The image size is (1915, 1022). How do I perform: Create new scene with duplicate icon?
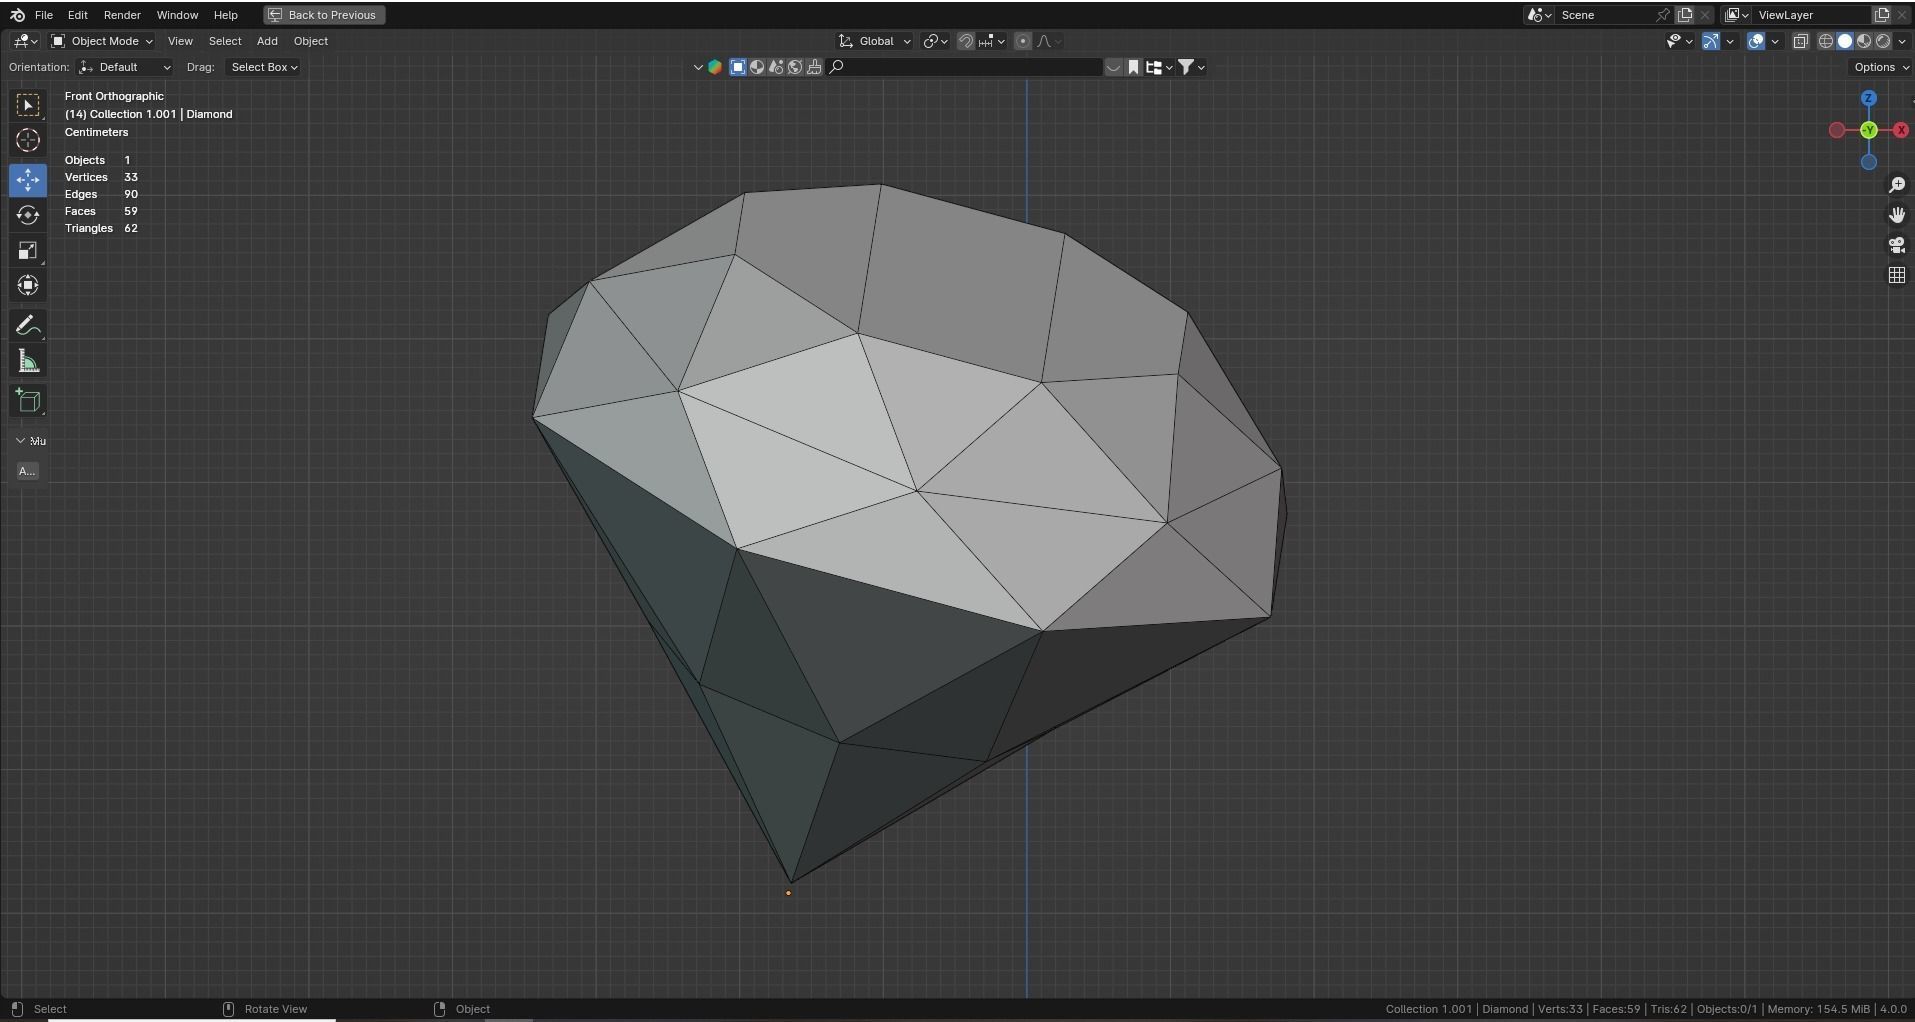click(1685, 15)
